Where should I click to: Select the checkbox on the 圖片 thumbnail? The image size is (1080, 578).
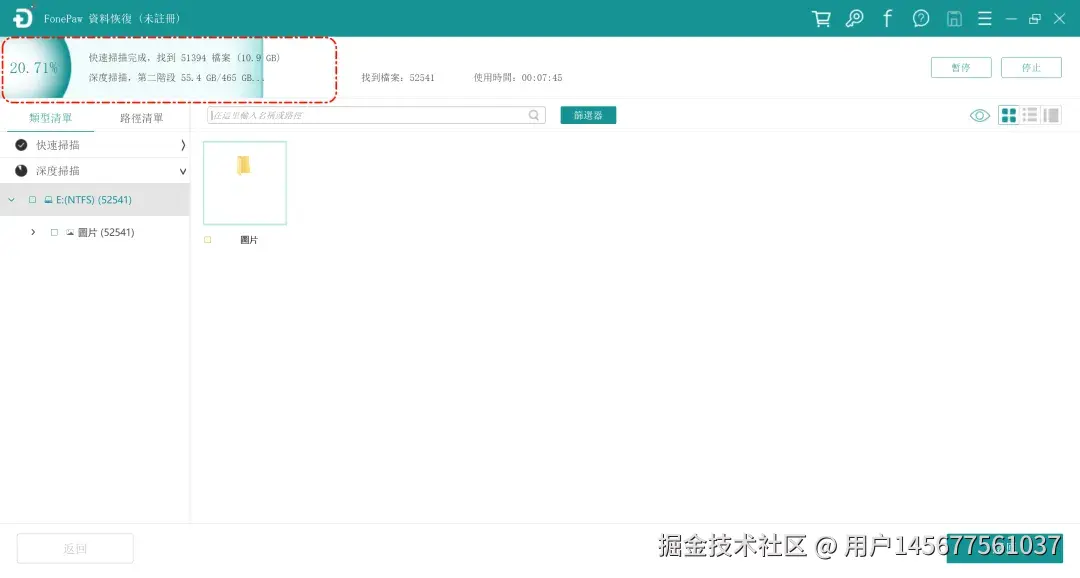tap(208, 239)
